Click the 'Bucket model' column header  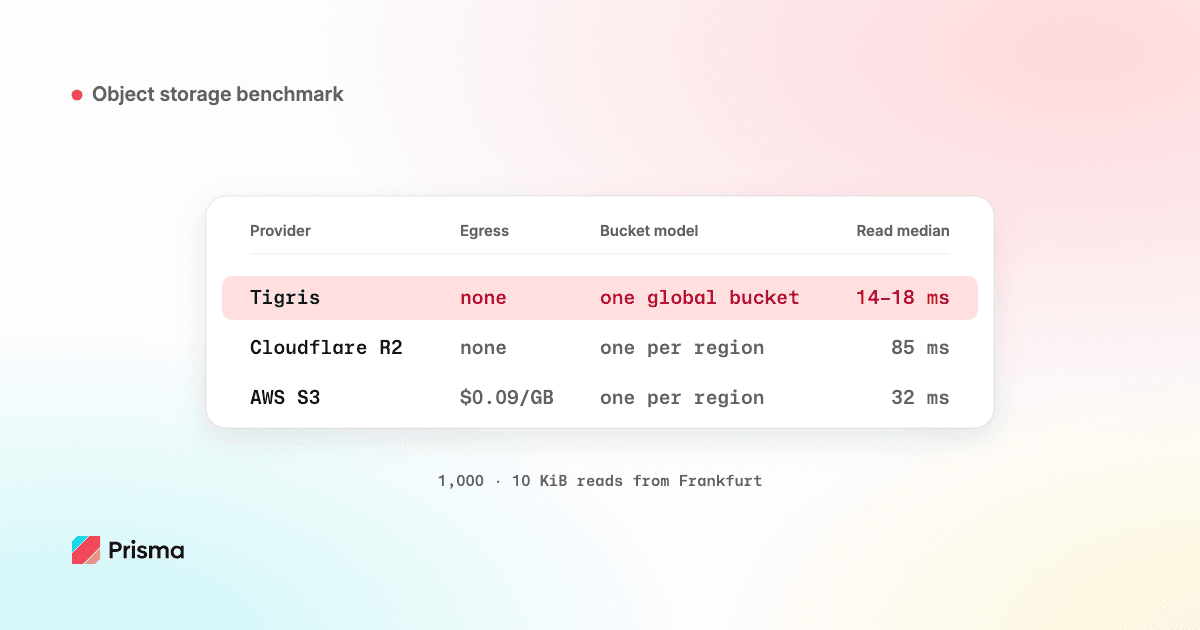(649, 231)
